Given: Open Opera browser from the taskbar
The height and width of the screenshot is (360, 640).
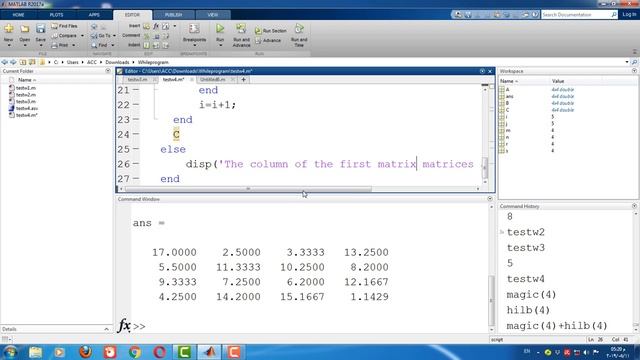Looking at the screenshot, I should (160, 352).
